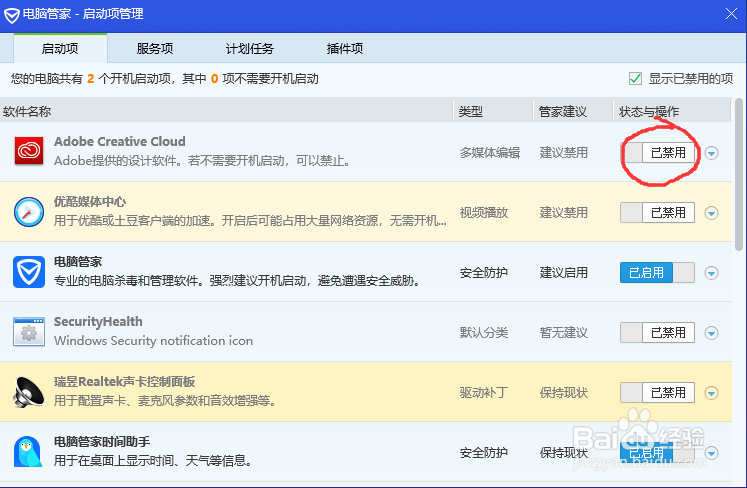Toggle Adobe Creative Cloud startup switch
The height and width of the screenshot is (488, 747).
click(x=657, y=152)
